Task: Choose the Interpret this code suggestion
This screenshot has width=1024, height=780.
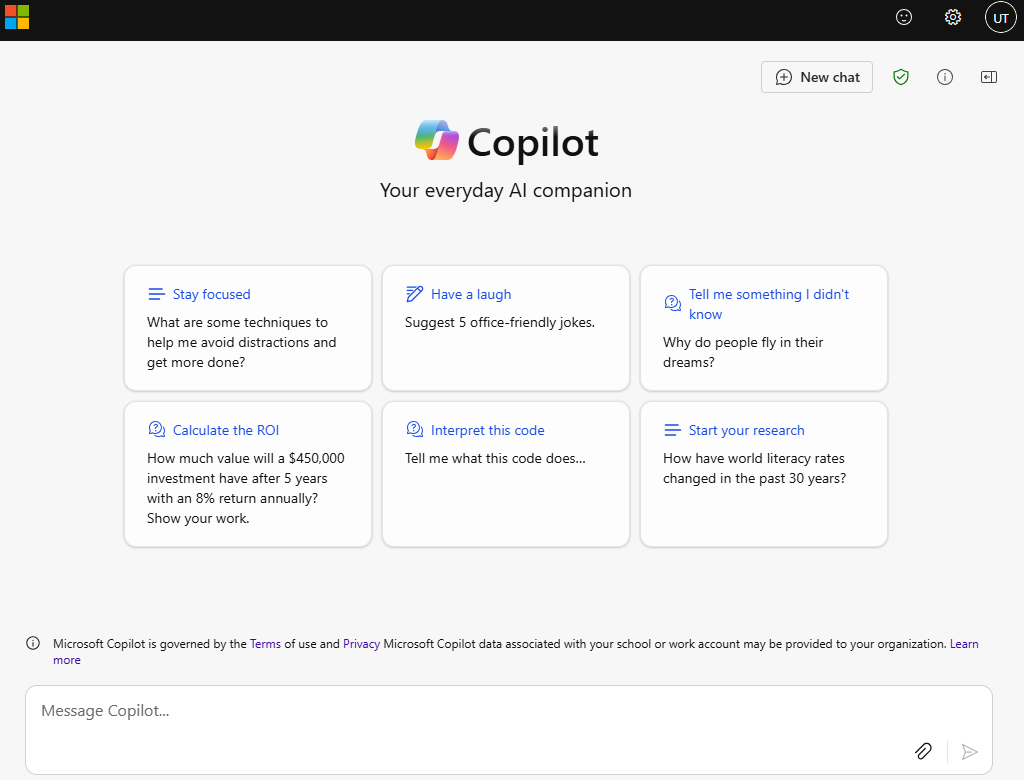Action: [505, 473]
